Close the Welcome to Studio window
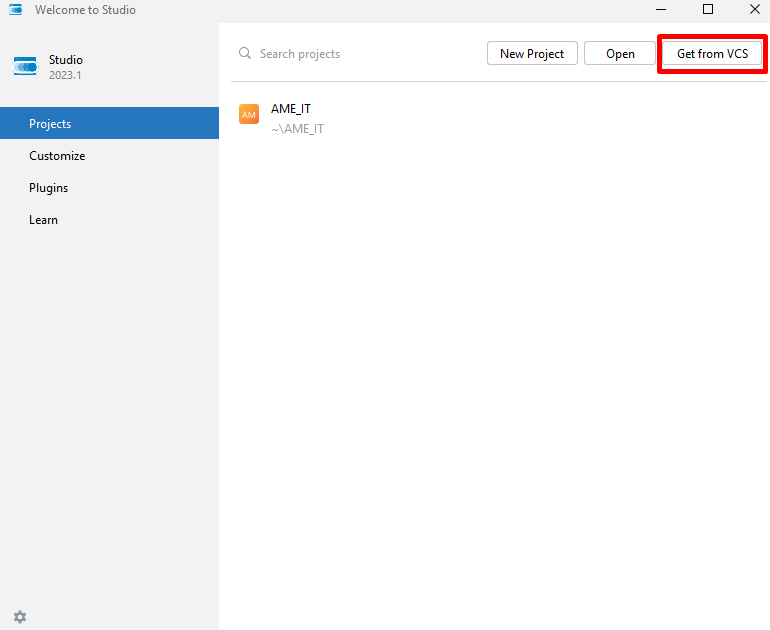 [x=754, y=10]
